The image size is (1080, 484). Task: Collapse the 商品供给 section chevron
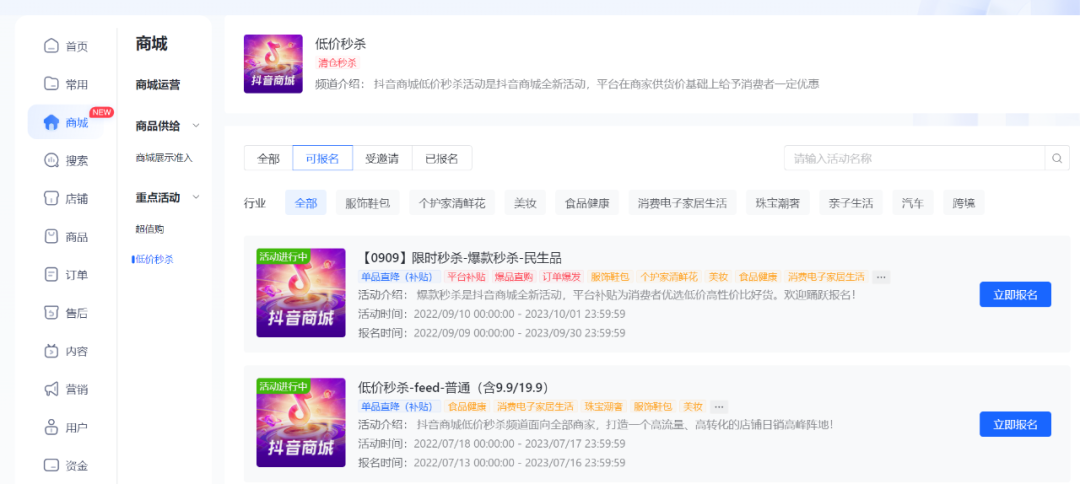[x=196, y=125]
